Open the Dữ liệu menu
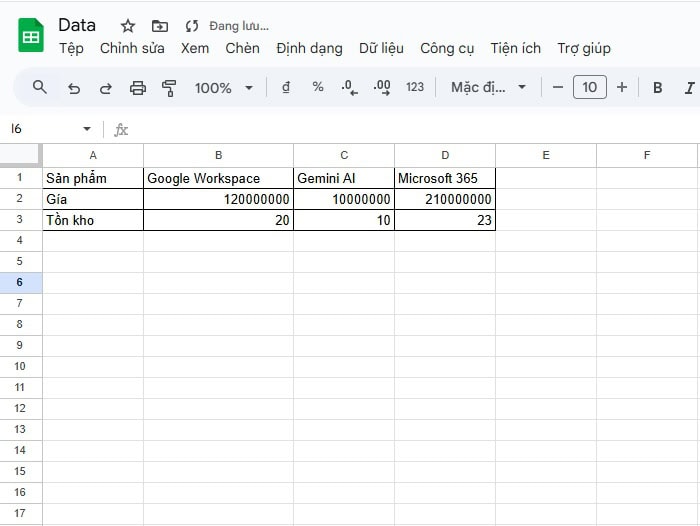Viewport: 700px width, 526px height. click(381, 48)
